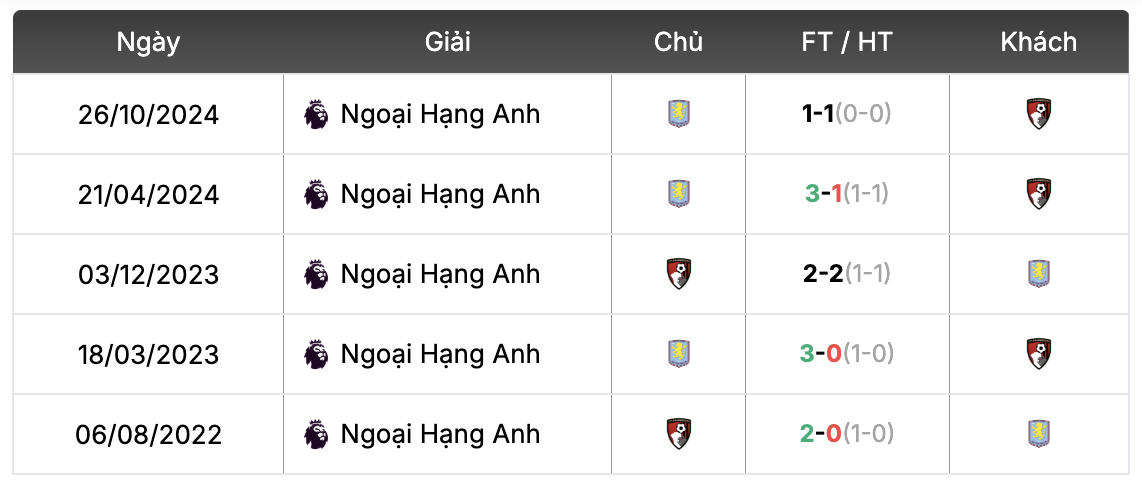Image resolution: width=1142 pixels, height=492 pixels.
Task: Open the 3-1 score of 21/04/2024 match
Action: point(824,194)
